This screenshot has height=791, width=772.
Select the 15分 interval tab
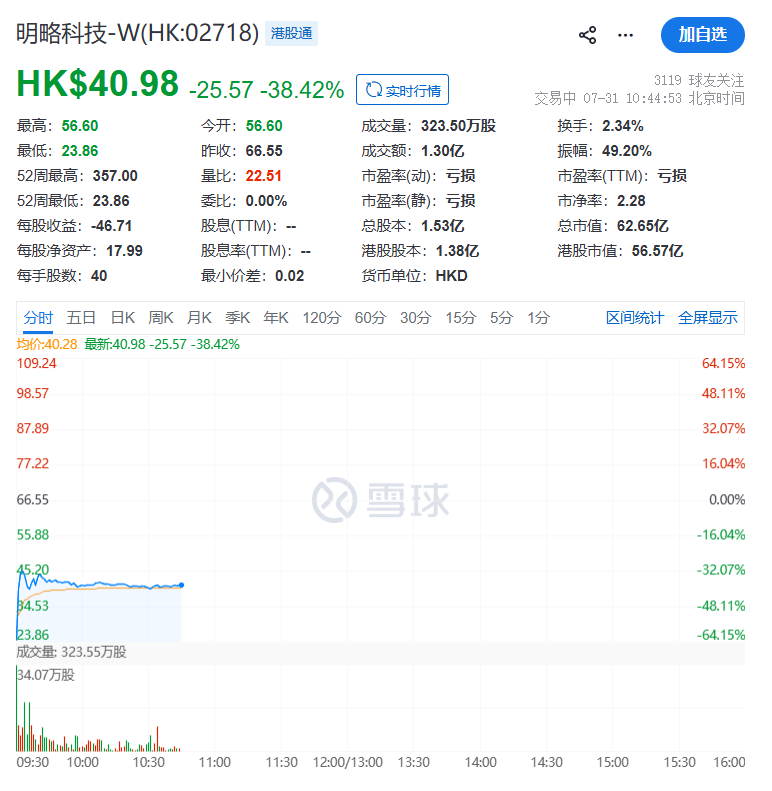461,318
